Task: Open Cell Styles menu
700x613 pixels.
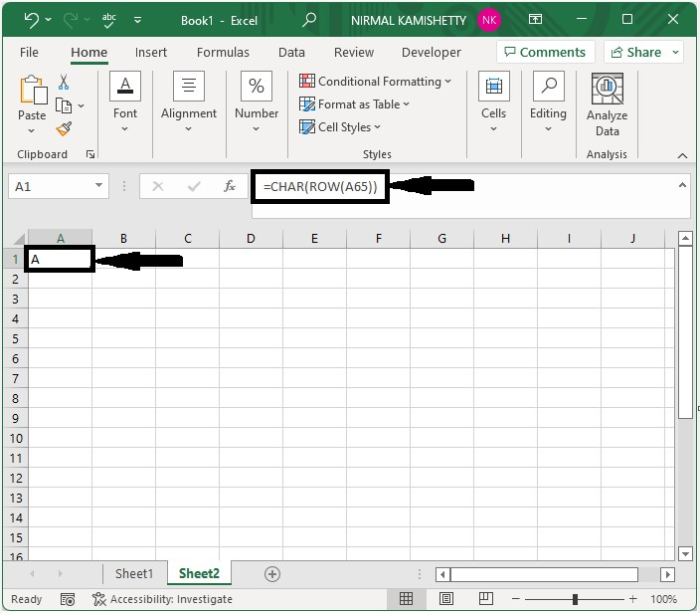Action: coord(340,127)
